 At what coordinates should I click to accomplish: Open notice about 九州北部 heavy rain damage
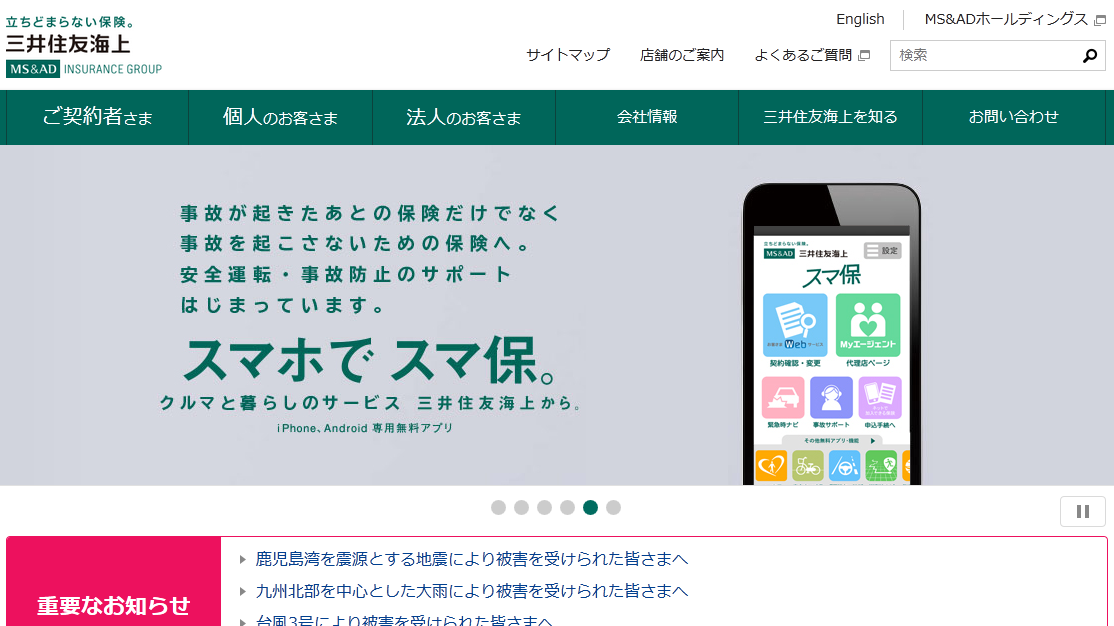[x=472, y=590]
